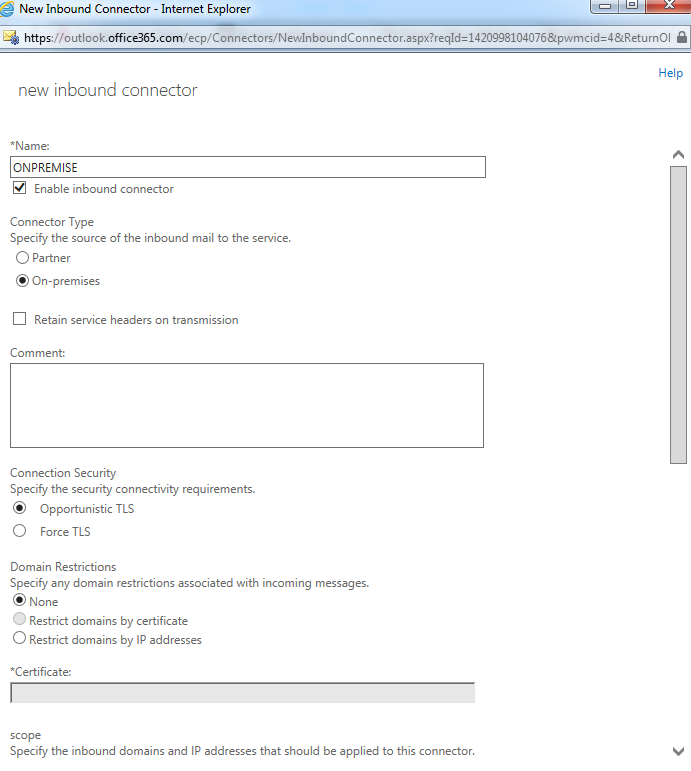Click the scroll down arrow of the form
The height and width of the screenshot is (771, 691).
678,751
